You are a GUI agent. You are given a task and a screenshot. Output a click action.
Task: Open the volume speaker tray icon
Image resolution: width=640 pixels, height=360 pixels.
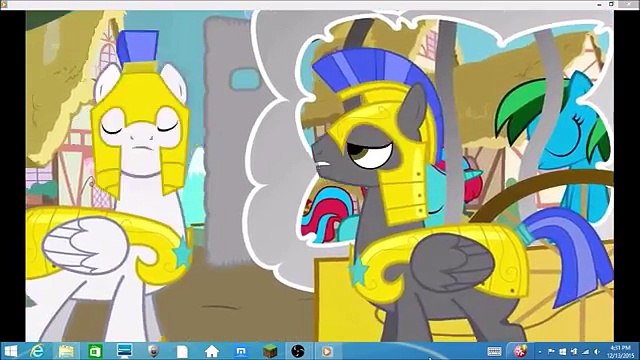pyautogui.click(x=597, y=351)
